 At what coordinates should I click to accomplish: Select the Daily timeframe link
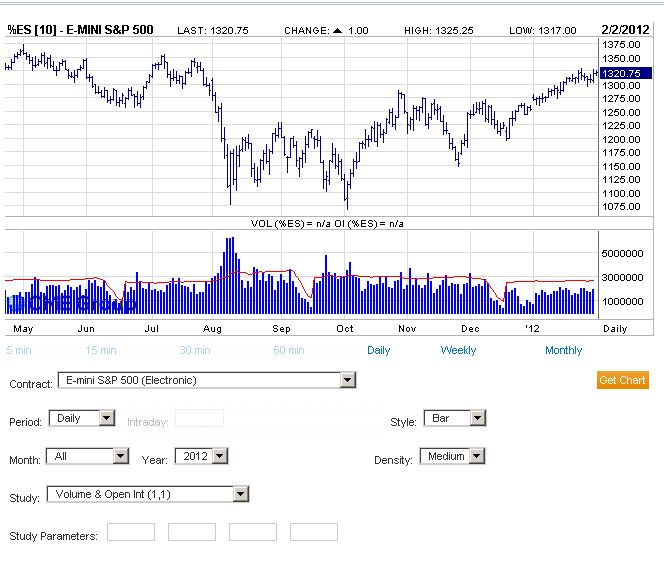point(379,350)
